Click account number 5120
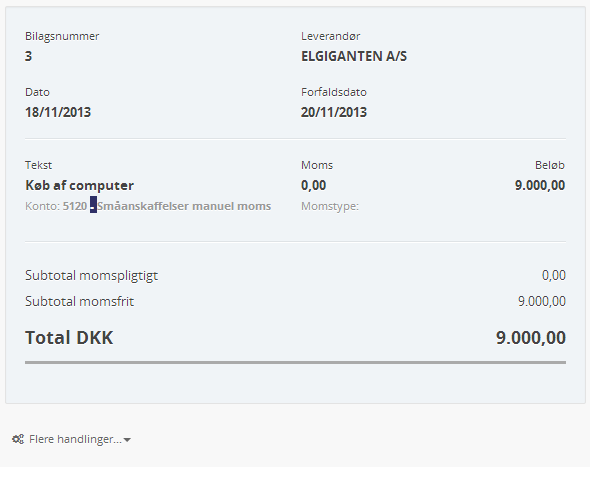The height and width of the screenshot is (478, 590). click(x=75, y=206)
